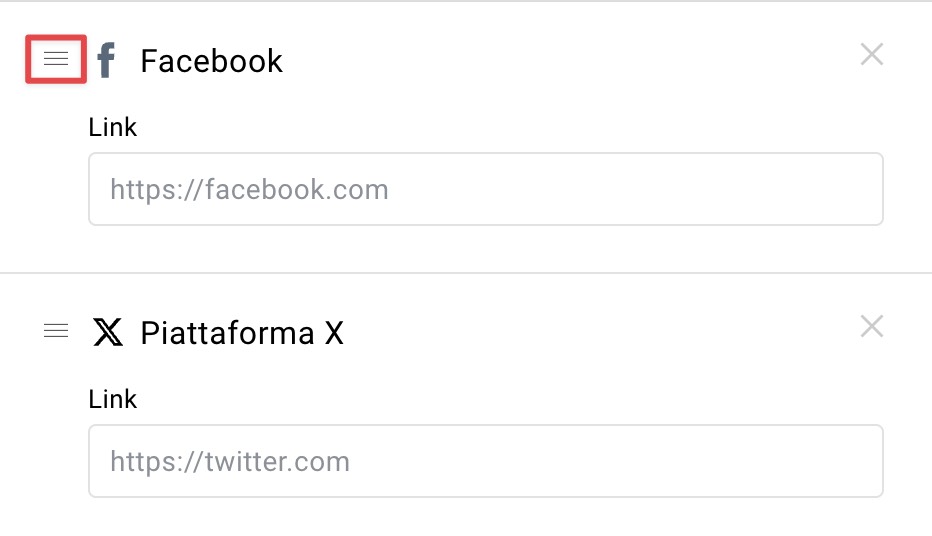Viewport: 932px width, 536px height.
Task: Select the Piattaforma X heading text
Action: (242, 333)
